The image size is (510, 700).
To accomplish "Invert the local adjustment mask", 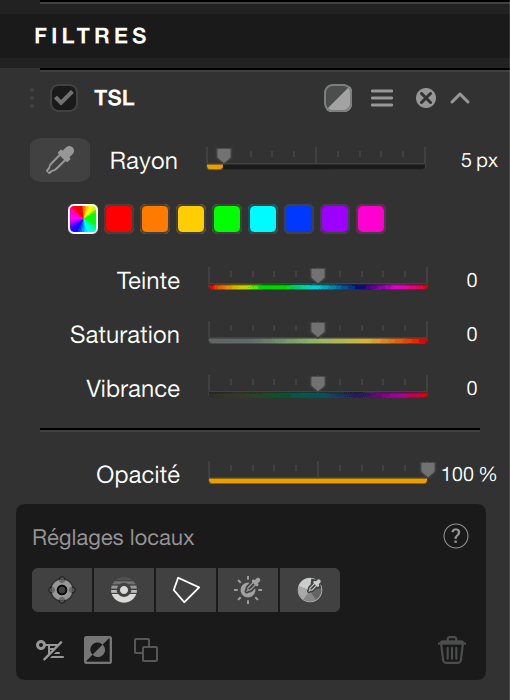I will click(98, 650).
